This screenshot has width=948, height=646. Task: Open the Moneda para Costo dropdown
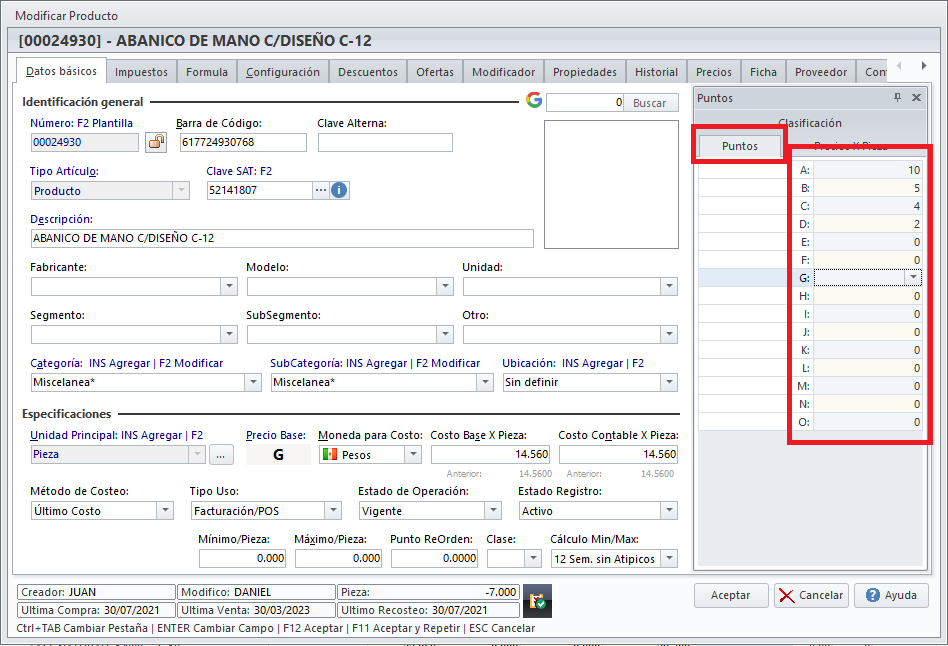point(412,455)
